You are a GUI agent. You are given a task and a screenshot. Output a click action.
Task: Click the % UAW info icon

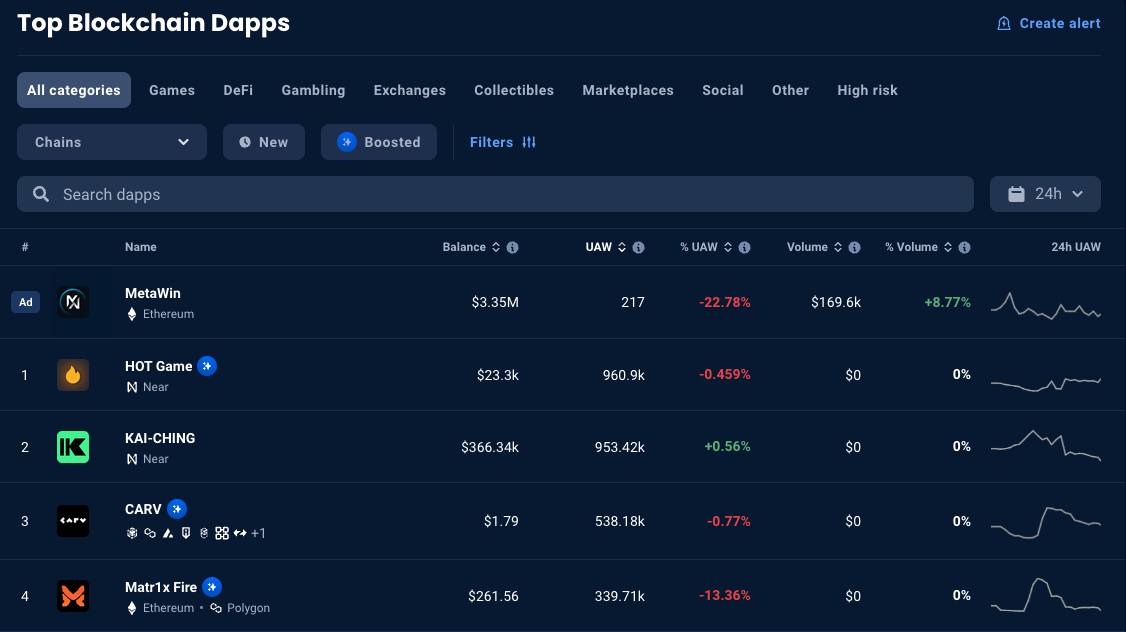[745, 247]
